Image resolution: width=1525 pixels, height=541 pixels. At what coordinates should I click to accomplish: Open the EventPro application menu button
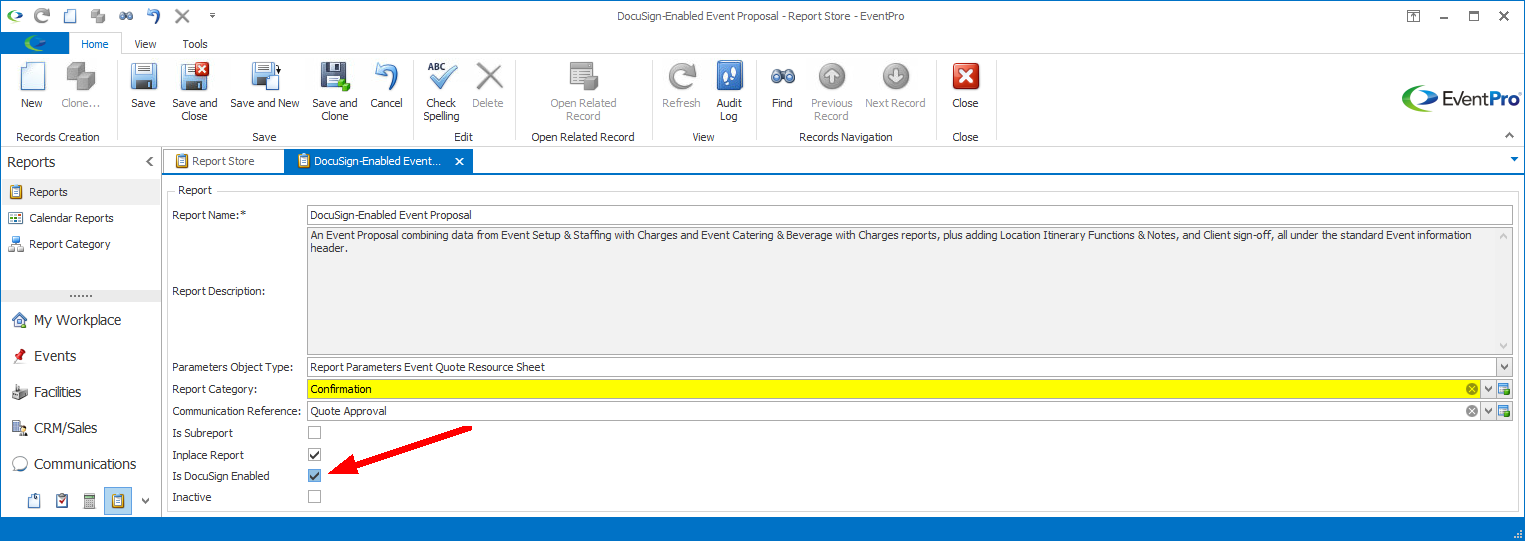coord(34,43)
